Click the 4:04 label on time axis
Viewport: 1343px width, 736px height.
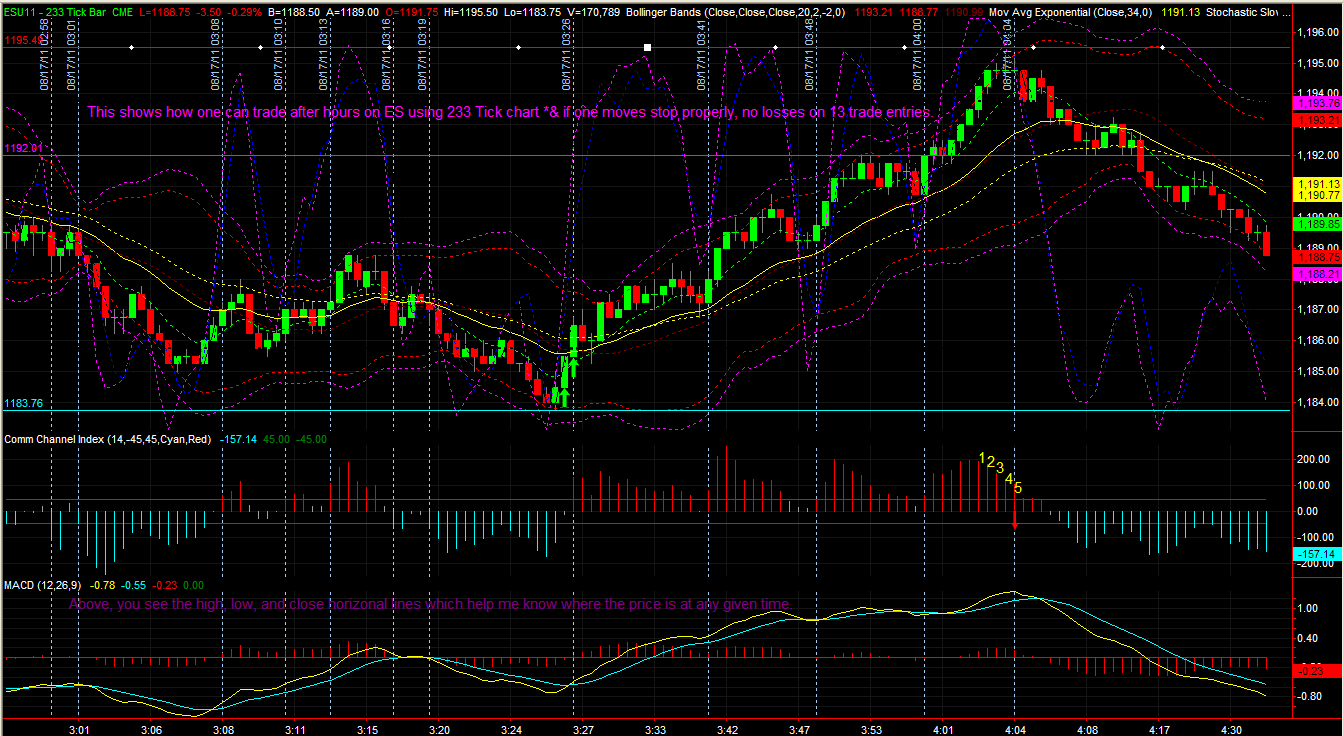(x=1015, y=730)
